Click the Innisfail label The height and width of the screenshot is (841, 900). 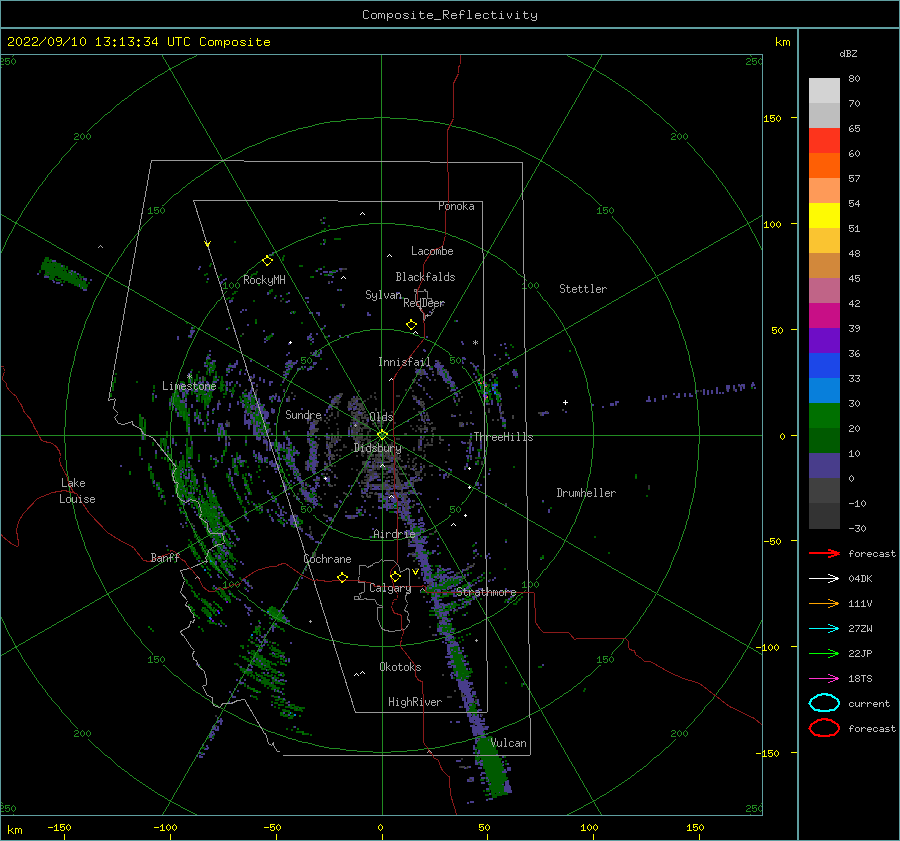pyautogui.click(x=404, y=362)
